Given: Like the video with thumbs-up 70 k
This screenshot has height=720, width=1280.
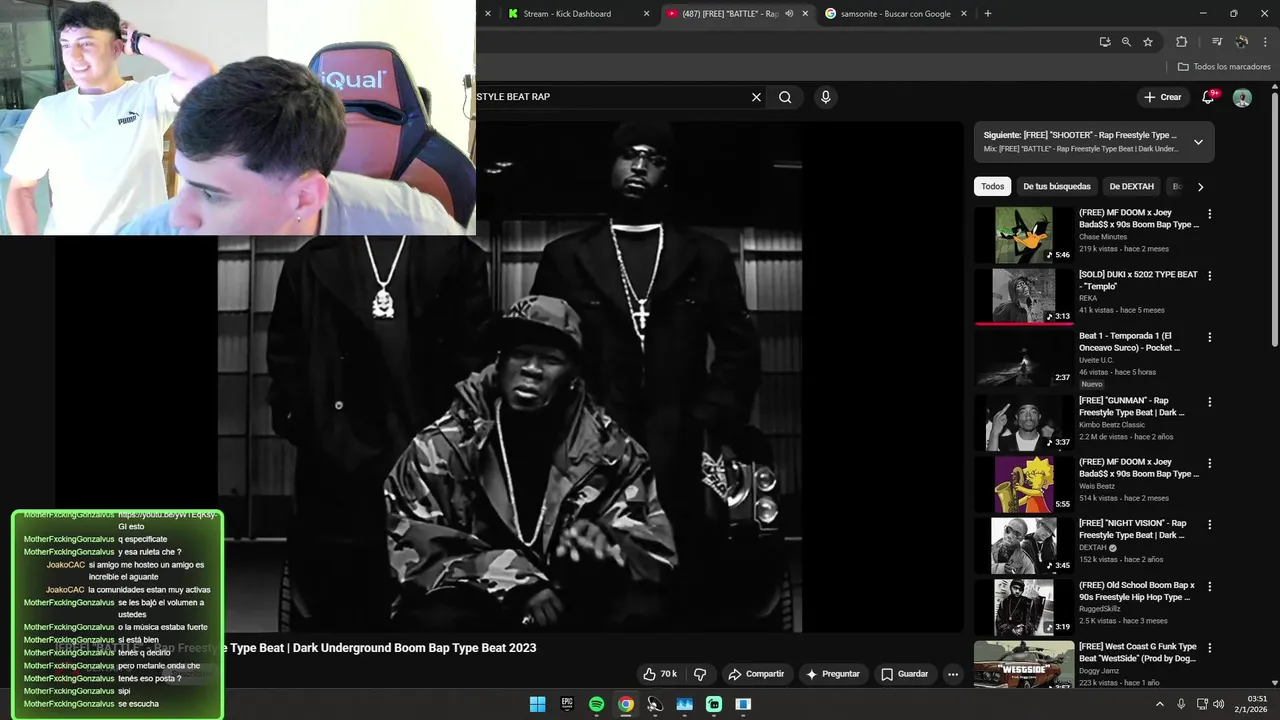Looking at the screenshot, I should coord(660,674).
